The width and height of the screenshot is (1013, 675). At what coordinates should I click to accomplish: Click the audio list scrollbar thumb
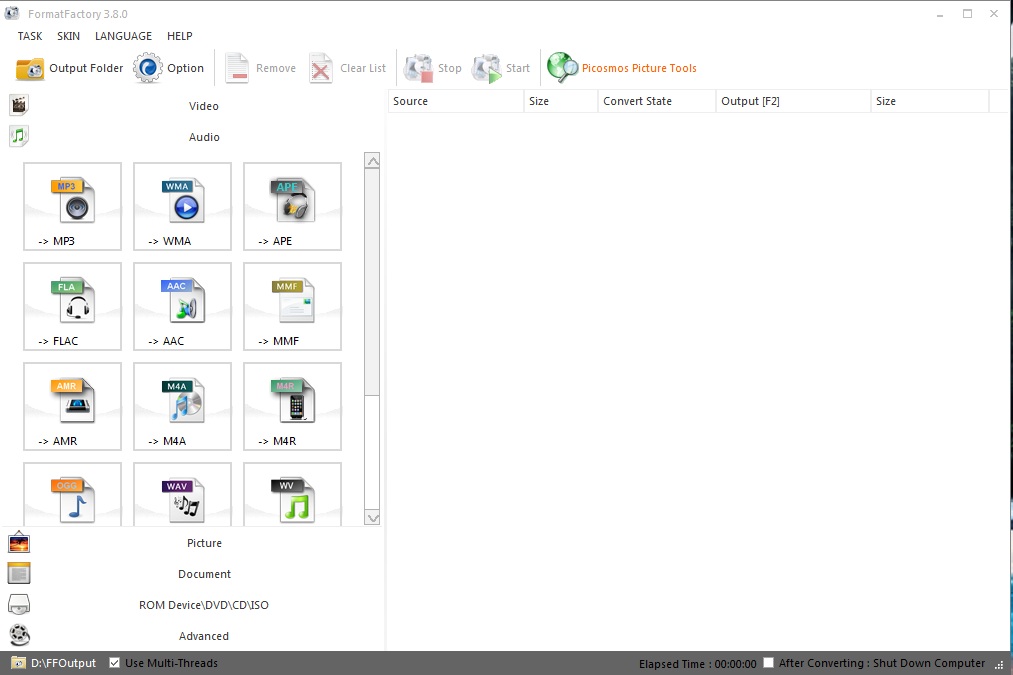[x=372, y=282]
